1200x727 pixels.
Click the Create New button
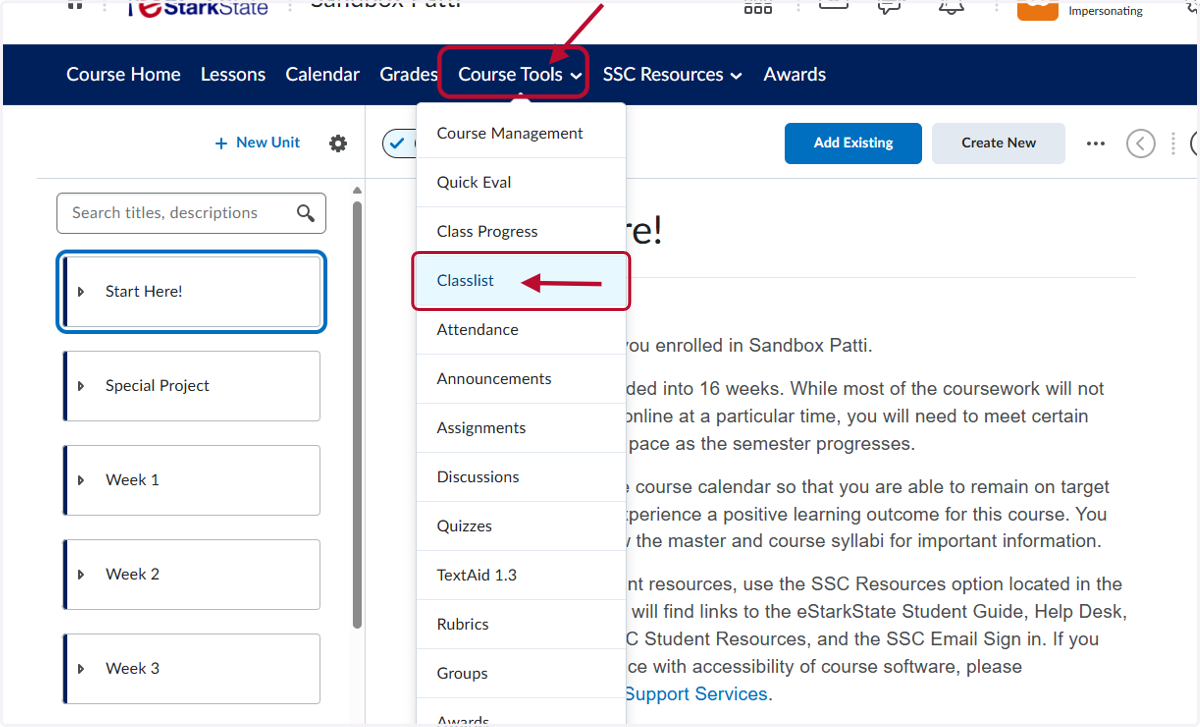point(998,143)
